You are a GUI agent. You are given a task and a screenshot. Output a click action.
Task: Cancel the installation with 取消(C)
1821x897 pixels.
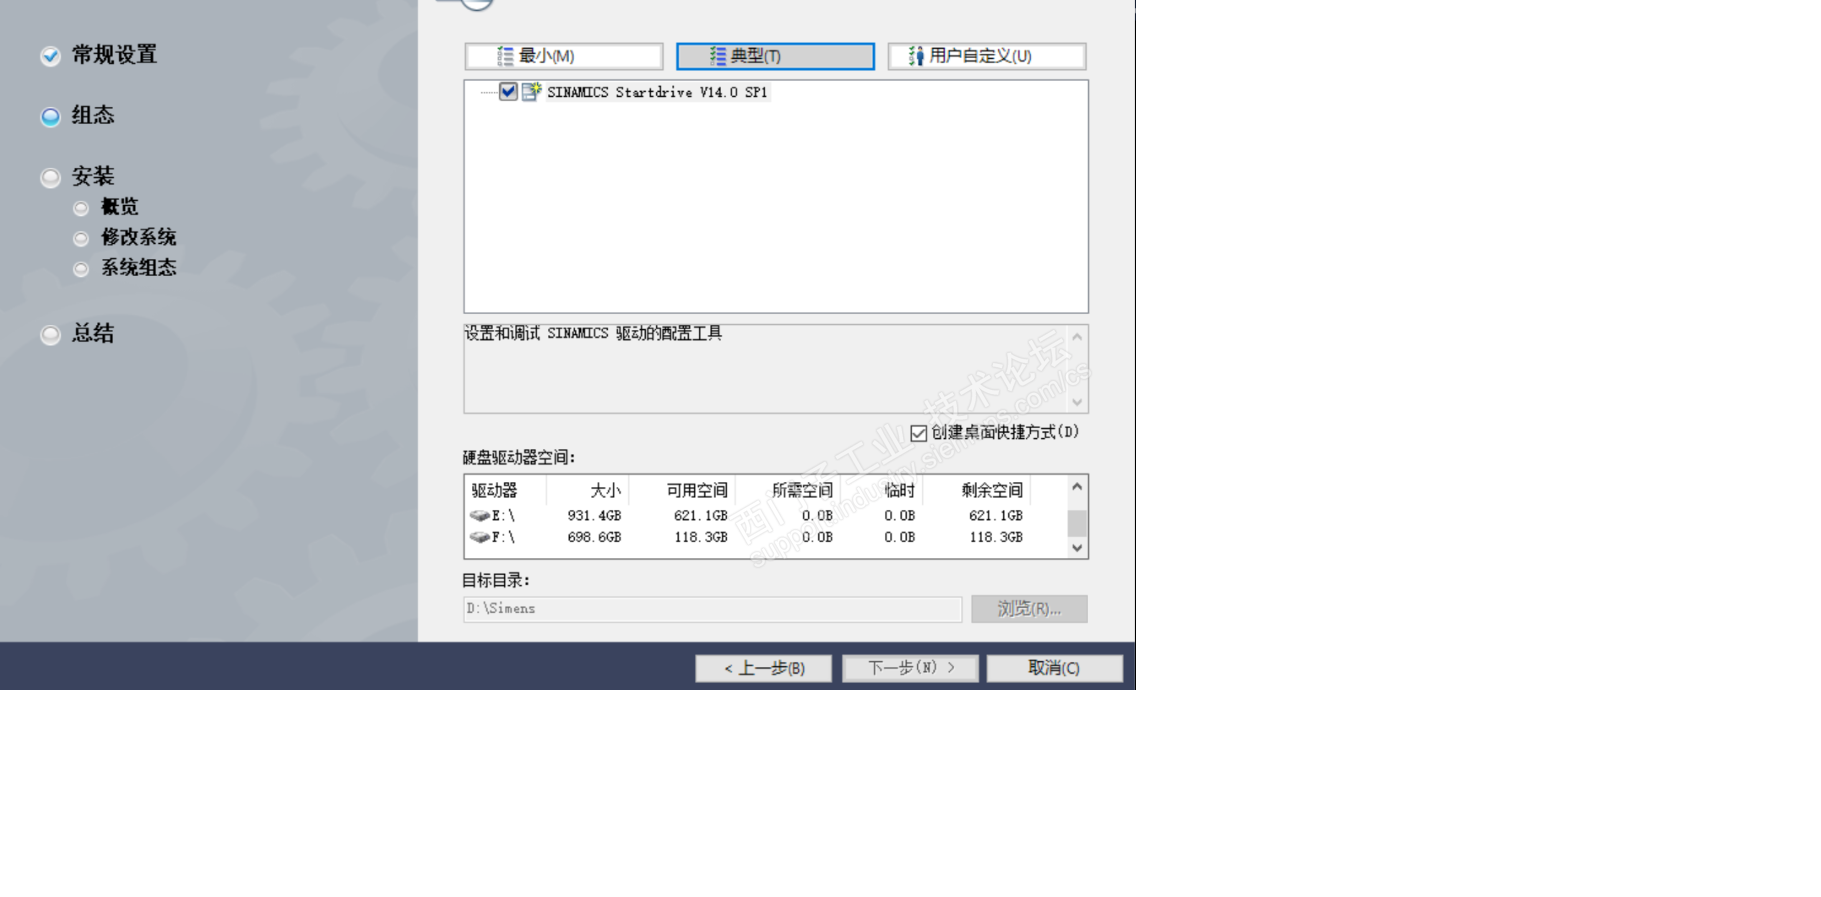[x=1054, y=668]
